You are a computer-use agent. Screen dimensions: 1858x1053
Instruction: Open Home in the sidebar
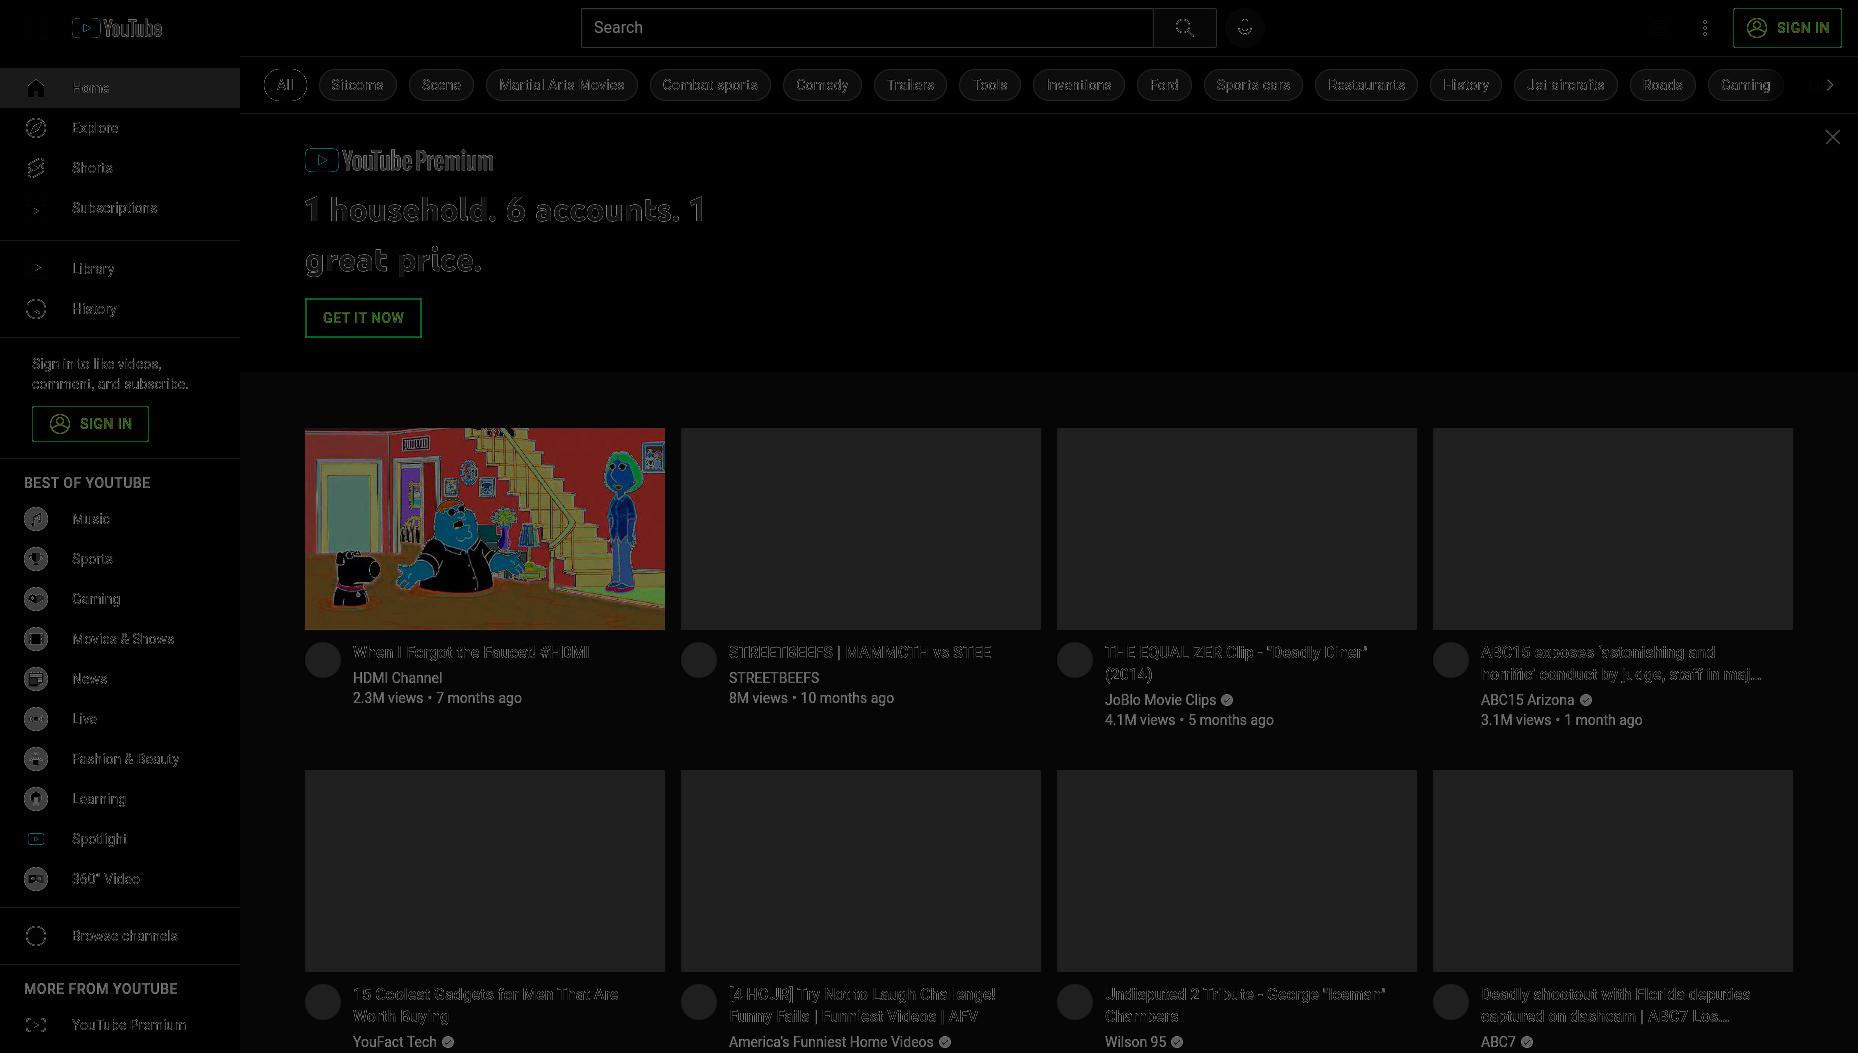pyautogui.click(x=120, y=88)
